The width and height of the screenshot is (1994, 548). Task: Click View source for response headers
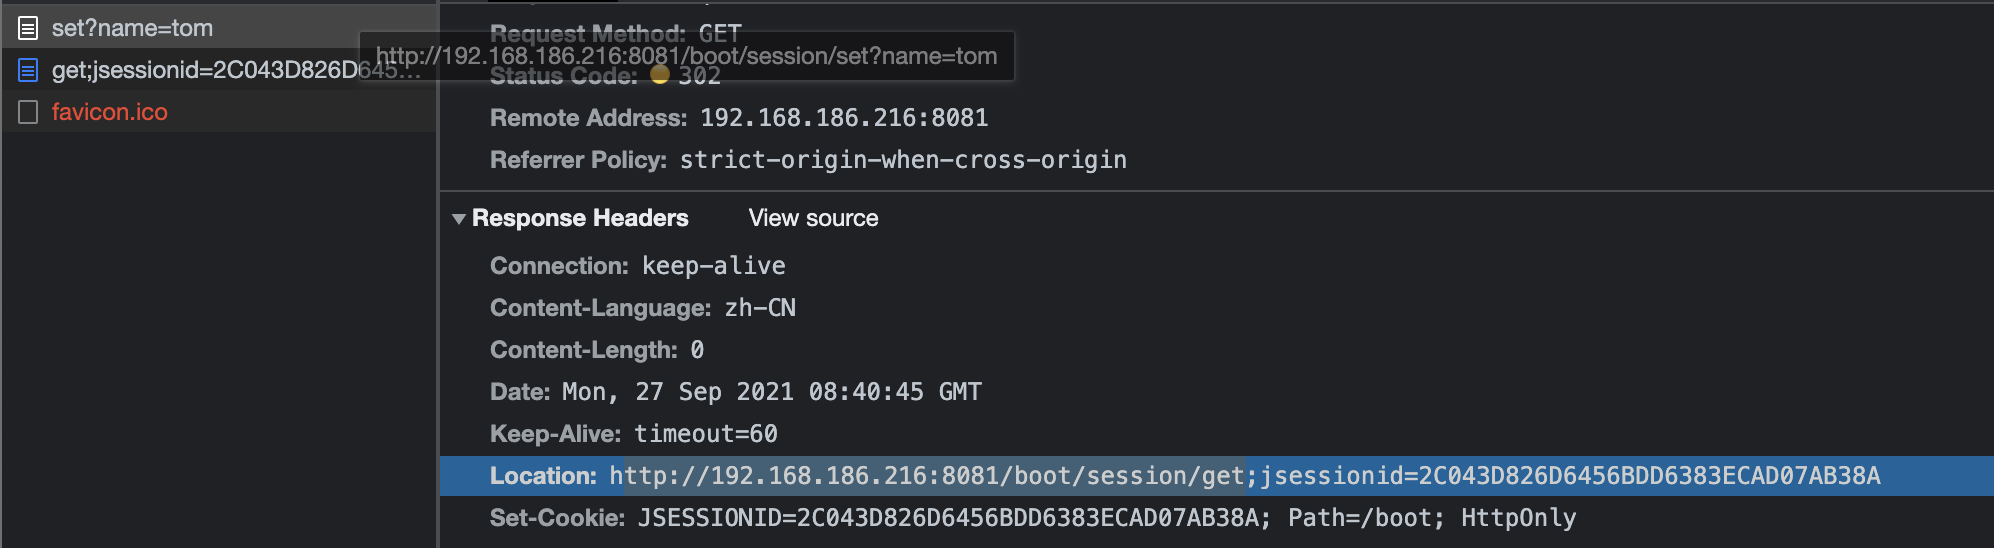(x=813, y=218)
